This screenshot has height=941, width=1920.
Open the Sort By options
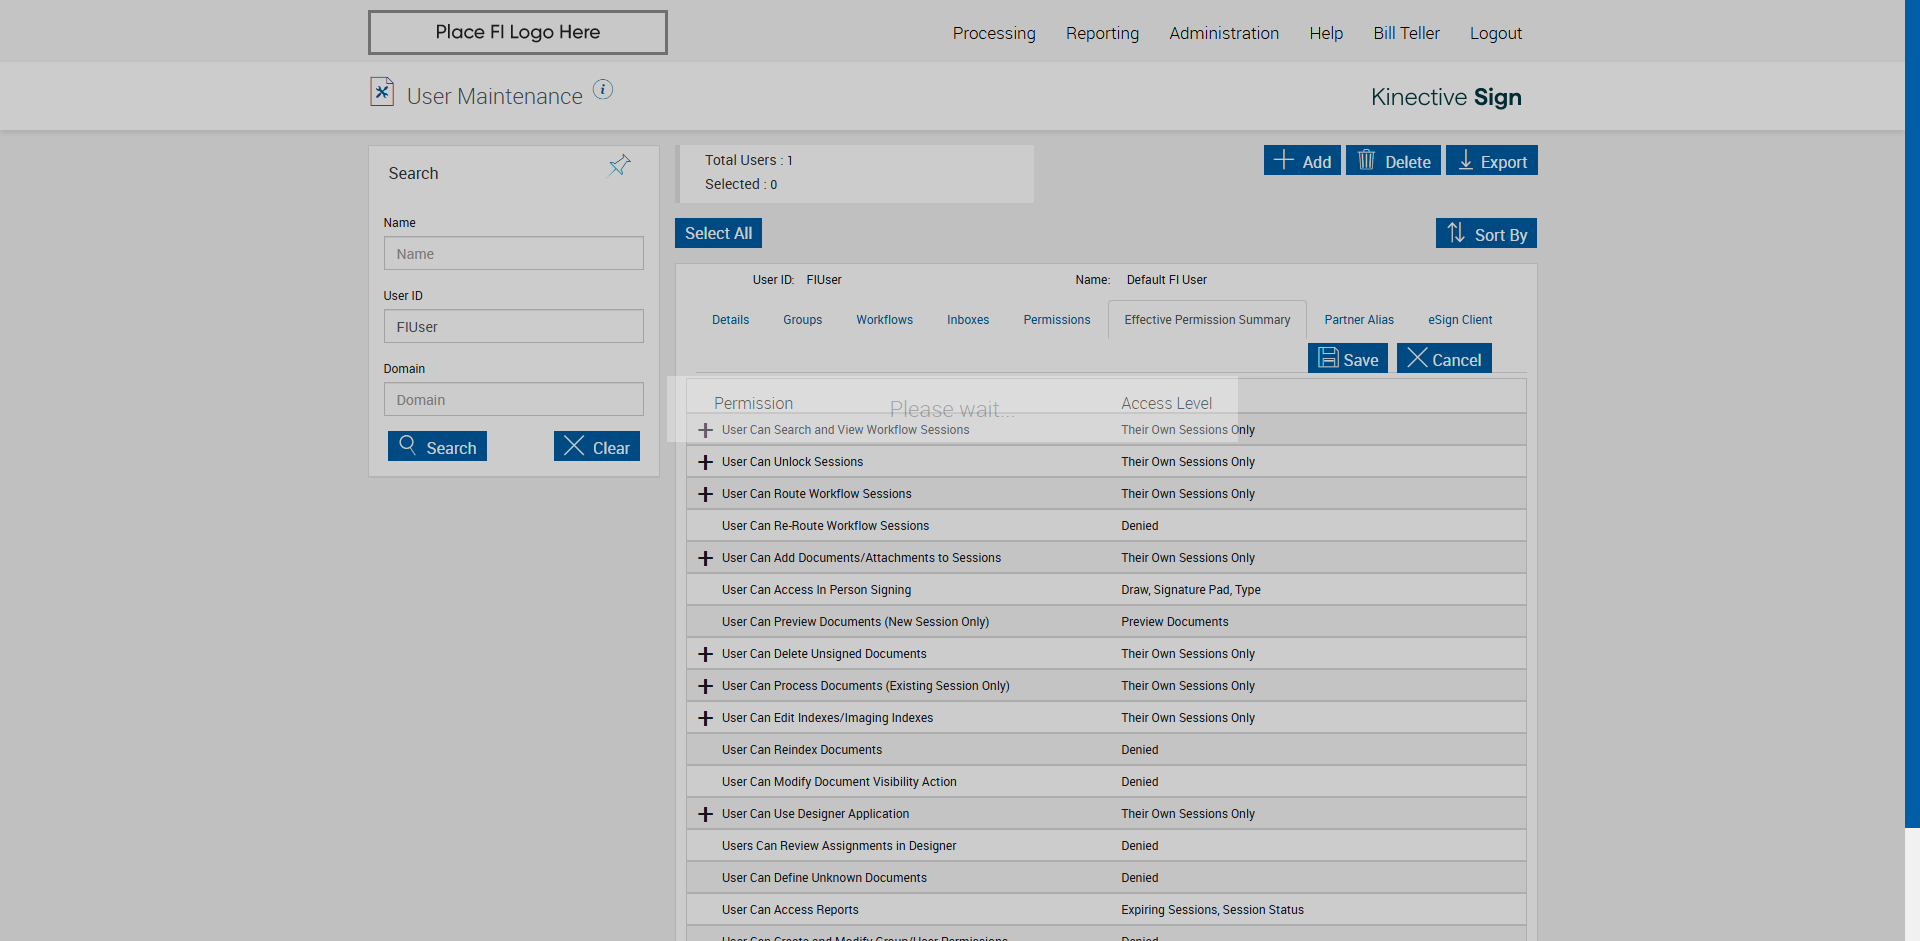click(x=1486, y=233)
